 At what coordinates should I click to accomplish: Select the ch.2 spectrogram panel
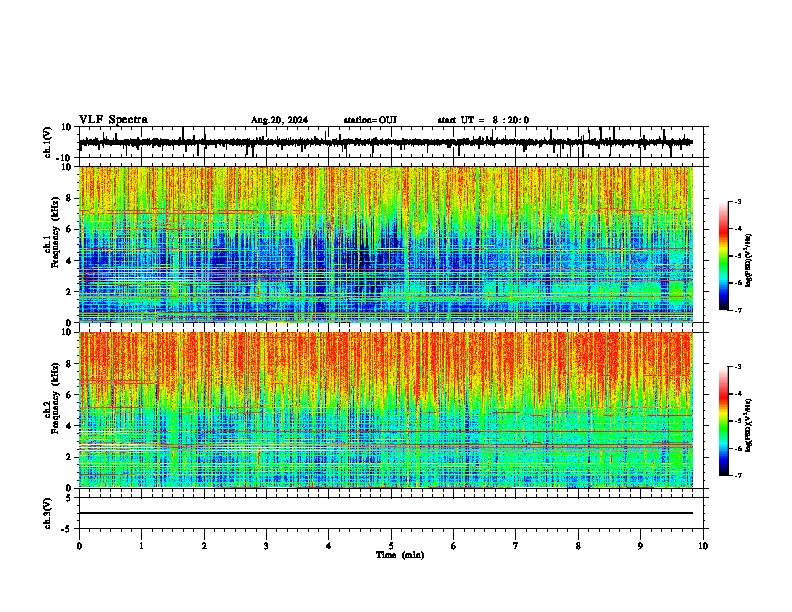pyautogui.click(x=386, y=410)
